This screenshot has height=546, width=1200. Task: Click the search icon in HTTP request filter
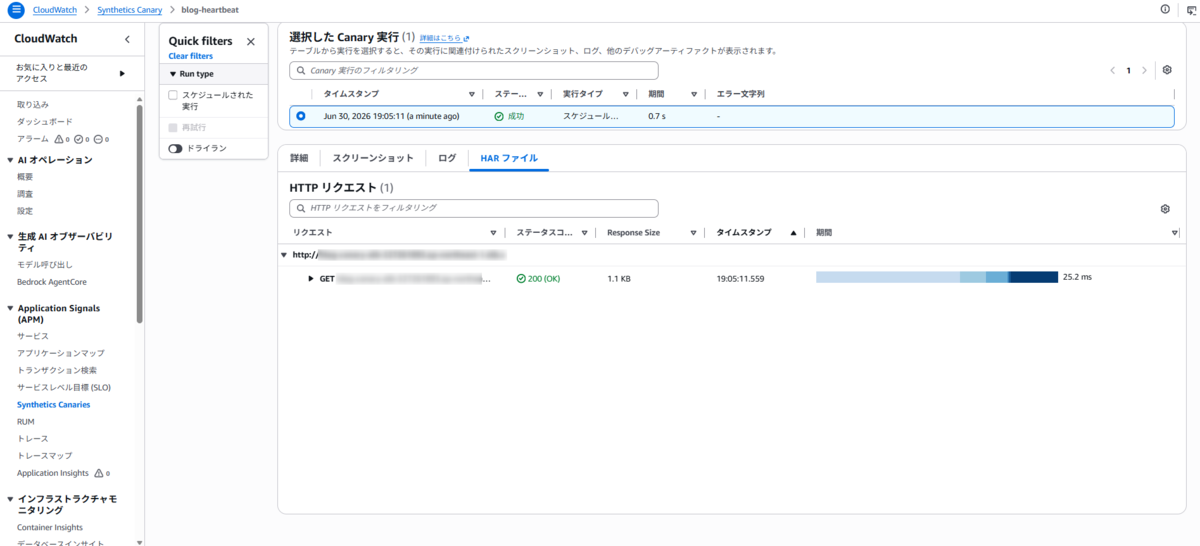click(301, 208)
